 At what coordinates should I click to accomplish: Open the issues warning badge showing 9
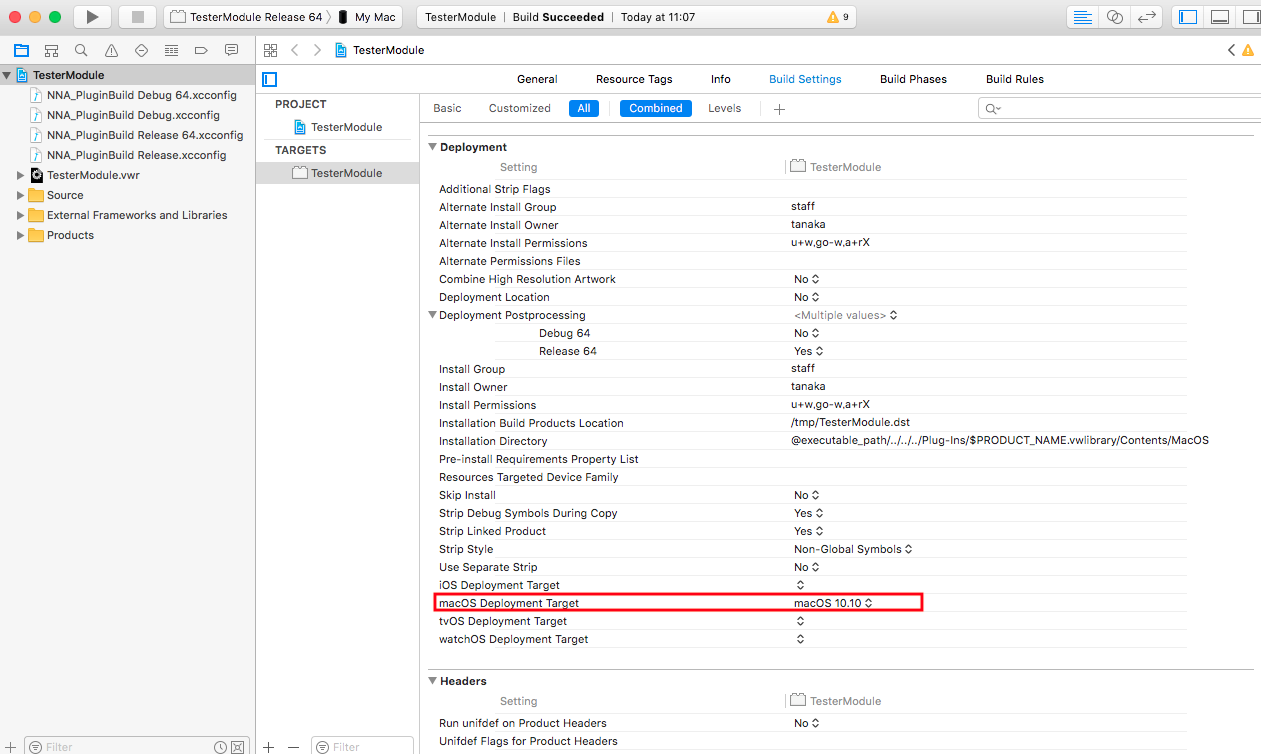point(838,17)
